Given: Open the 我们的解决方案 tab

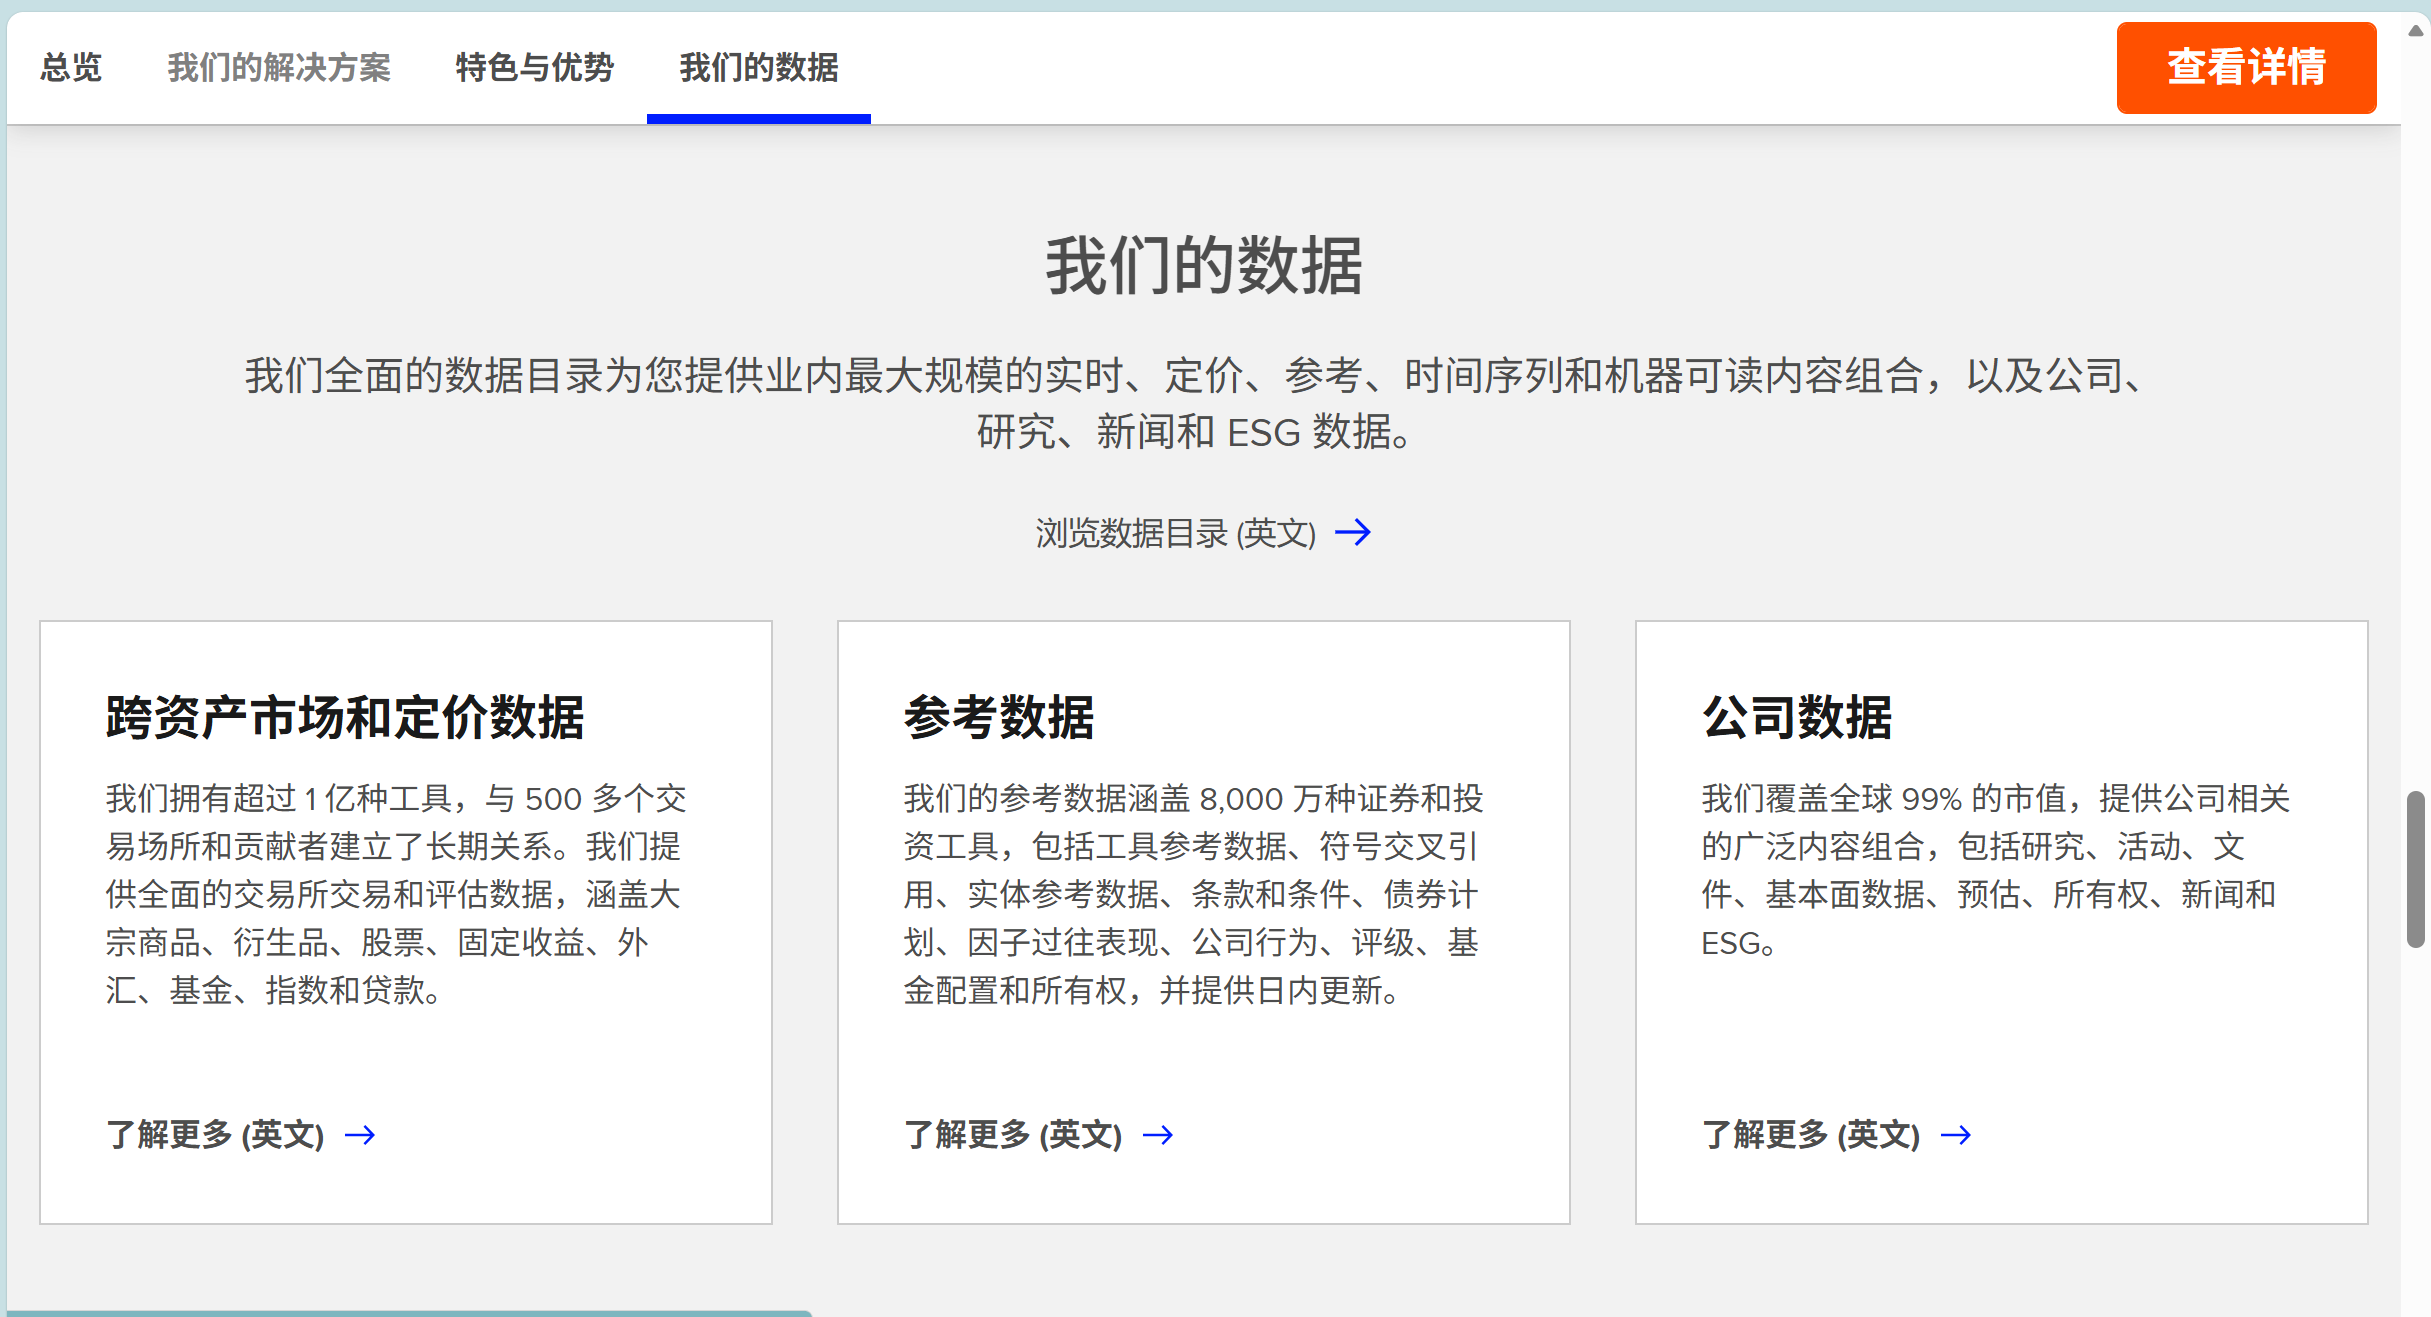Looking at the screenshot, I should coord(281,68).
